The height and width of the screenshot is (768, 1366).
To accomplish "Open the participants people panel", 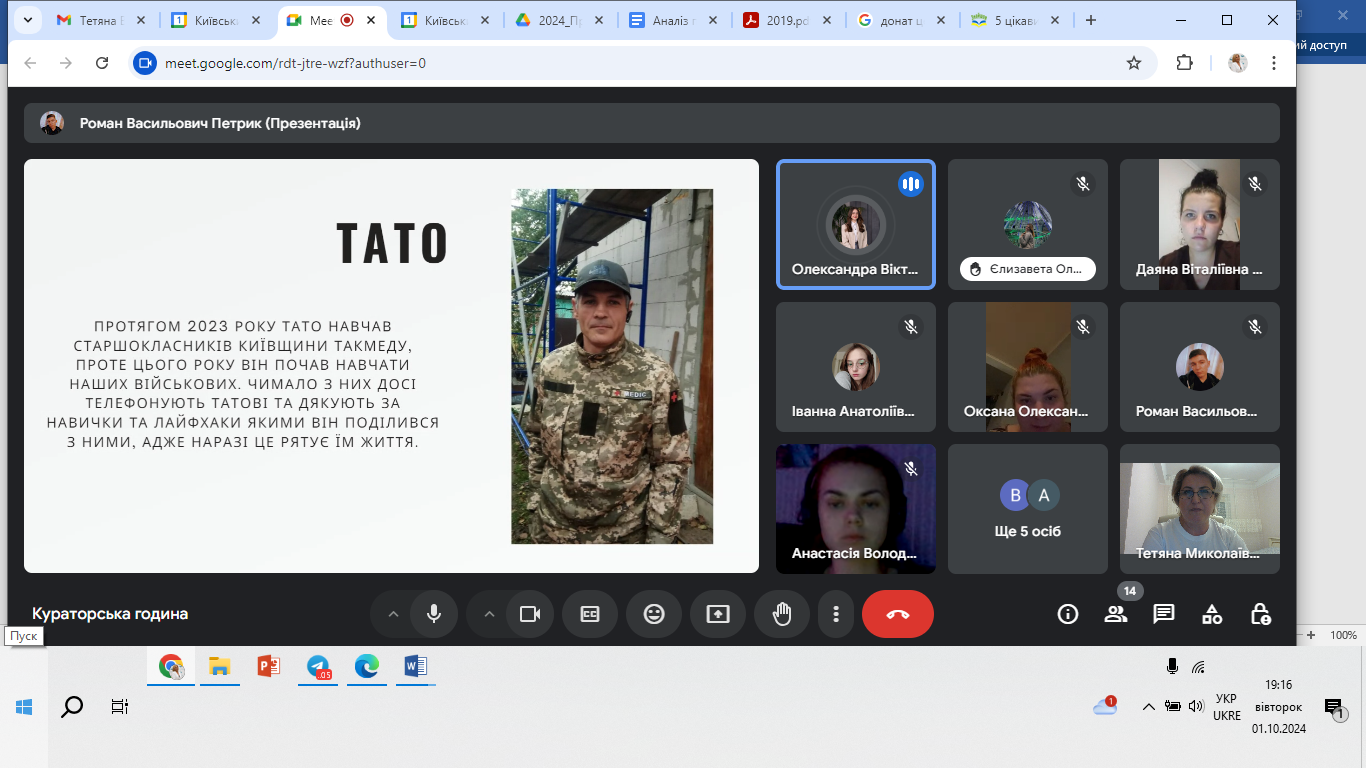I will click(1116, 614).
